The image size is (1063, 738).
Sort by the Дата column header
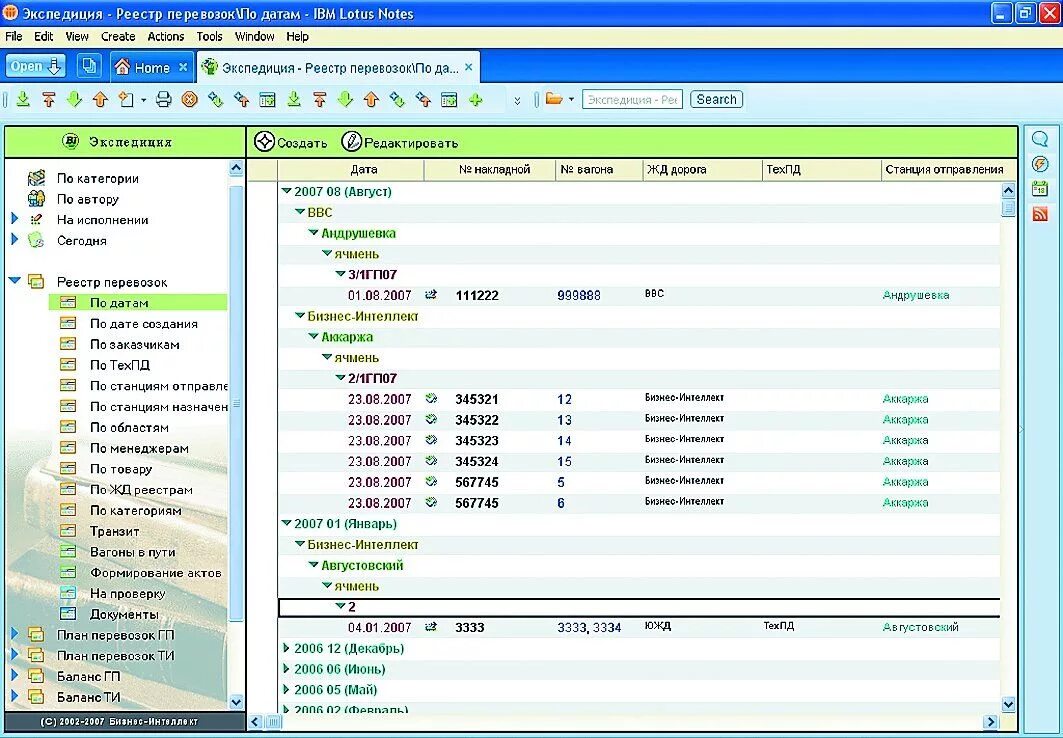point(364,169)
